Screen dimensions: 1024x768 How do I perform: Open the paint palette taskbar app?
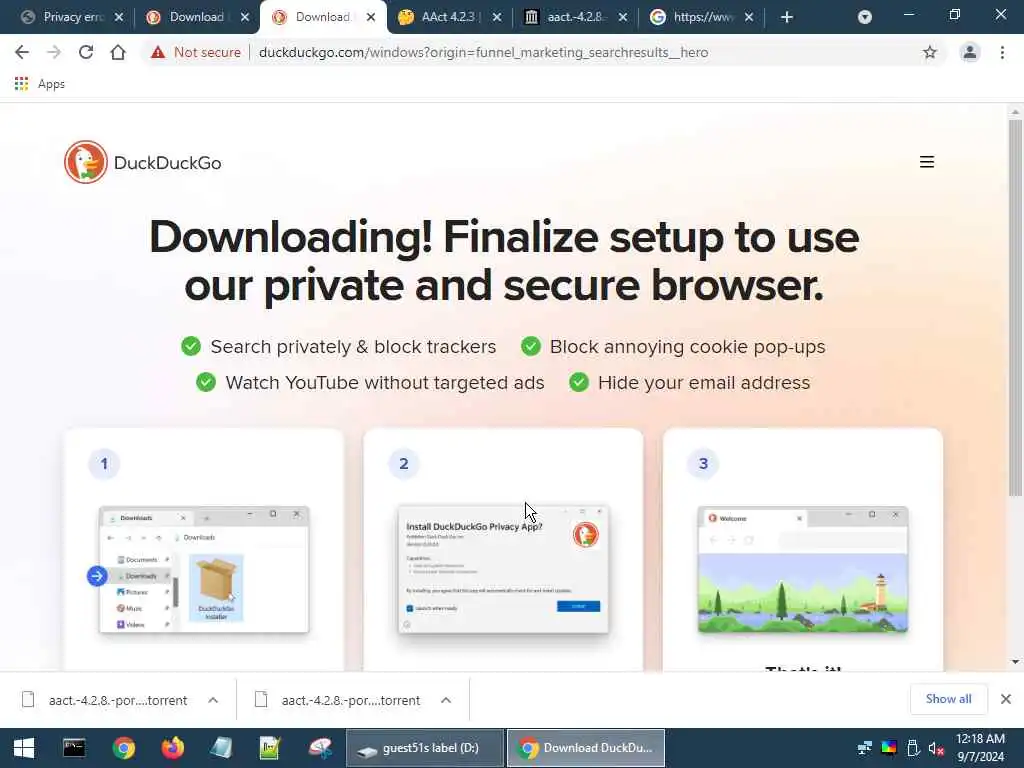(320, 748)
